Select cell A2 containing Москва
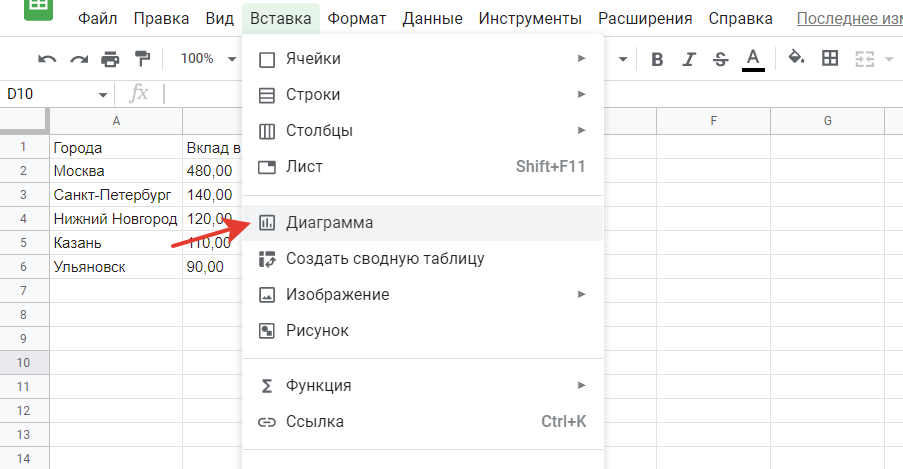903x469 pixels. pos(115,171)
